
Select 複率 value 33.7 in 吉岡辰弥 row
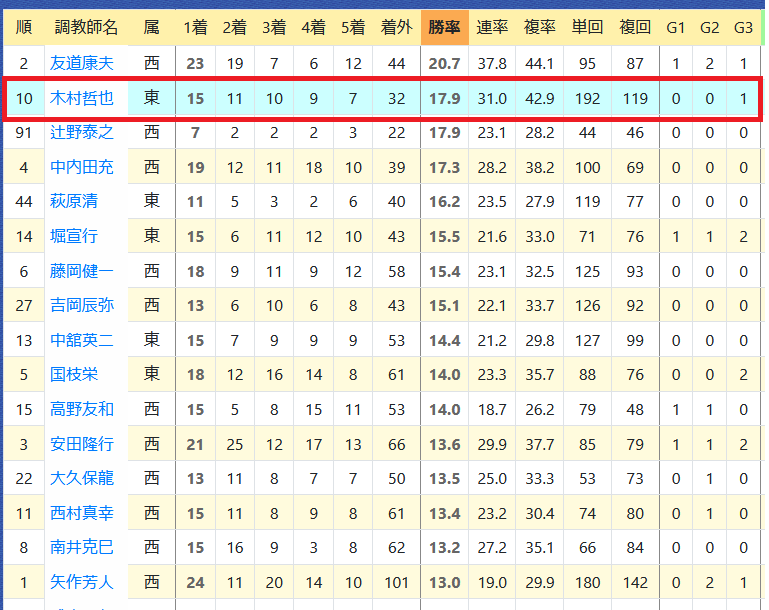point(539,306)
